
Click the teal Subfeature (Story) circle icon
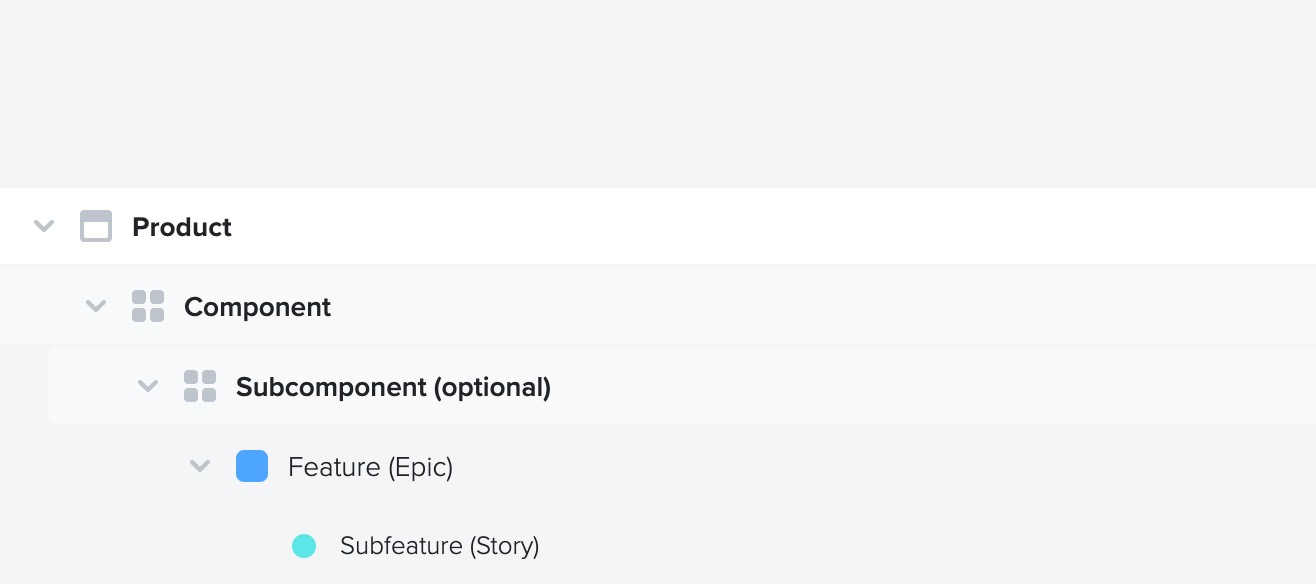point(304,546)
